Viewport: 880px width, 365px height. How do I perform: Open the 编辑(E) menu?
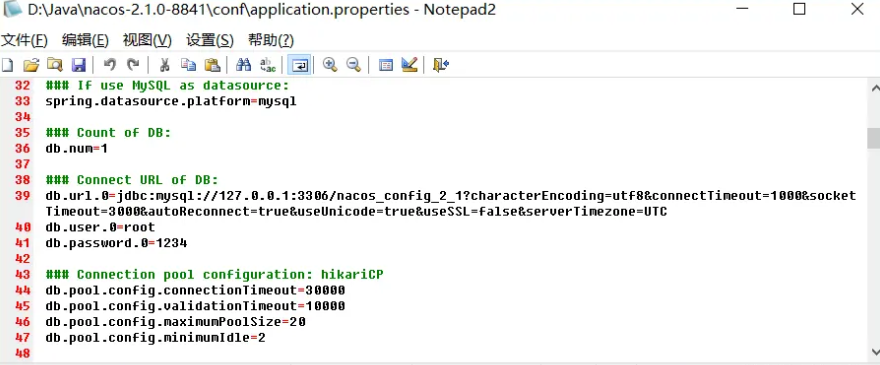[x=85, y=40]
